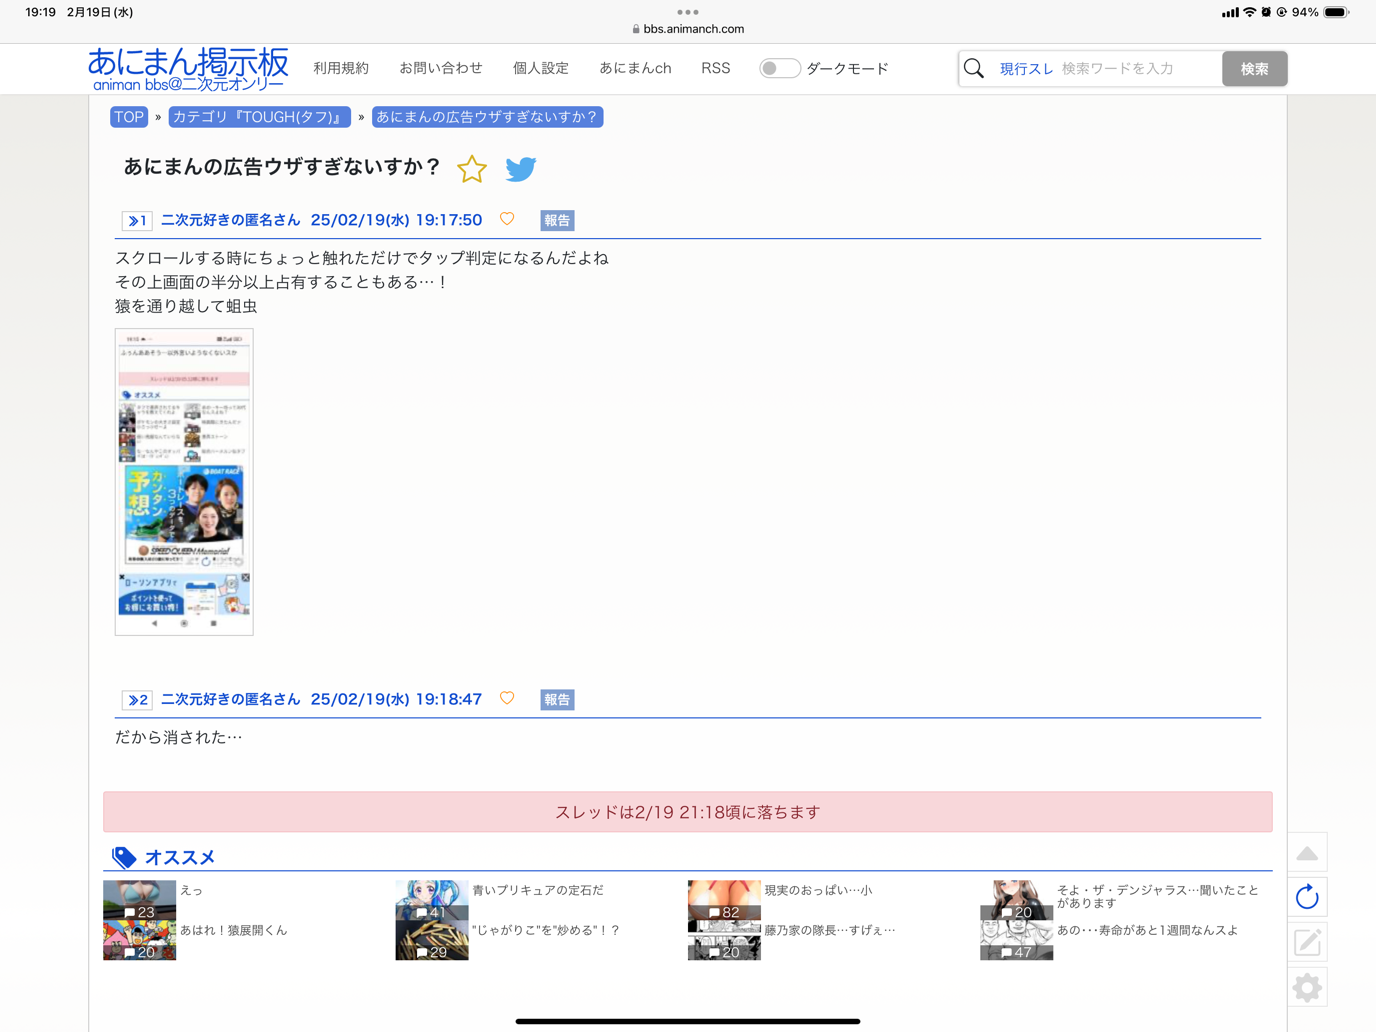Share thread via the Twitter bird icon
The image size is (1376, 1032).
point(520,169)
